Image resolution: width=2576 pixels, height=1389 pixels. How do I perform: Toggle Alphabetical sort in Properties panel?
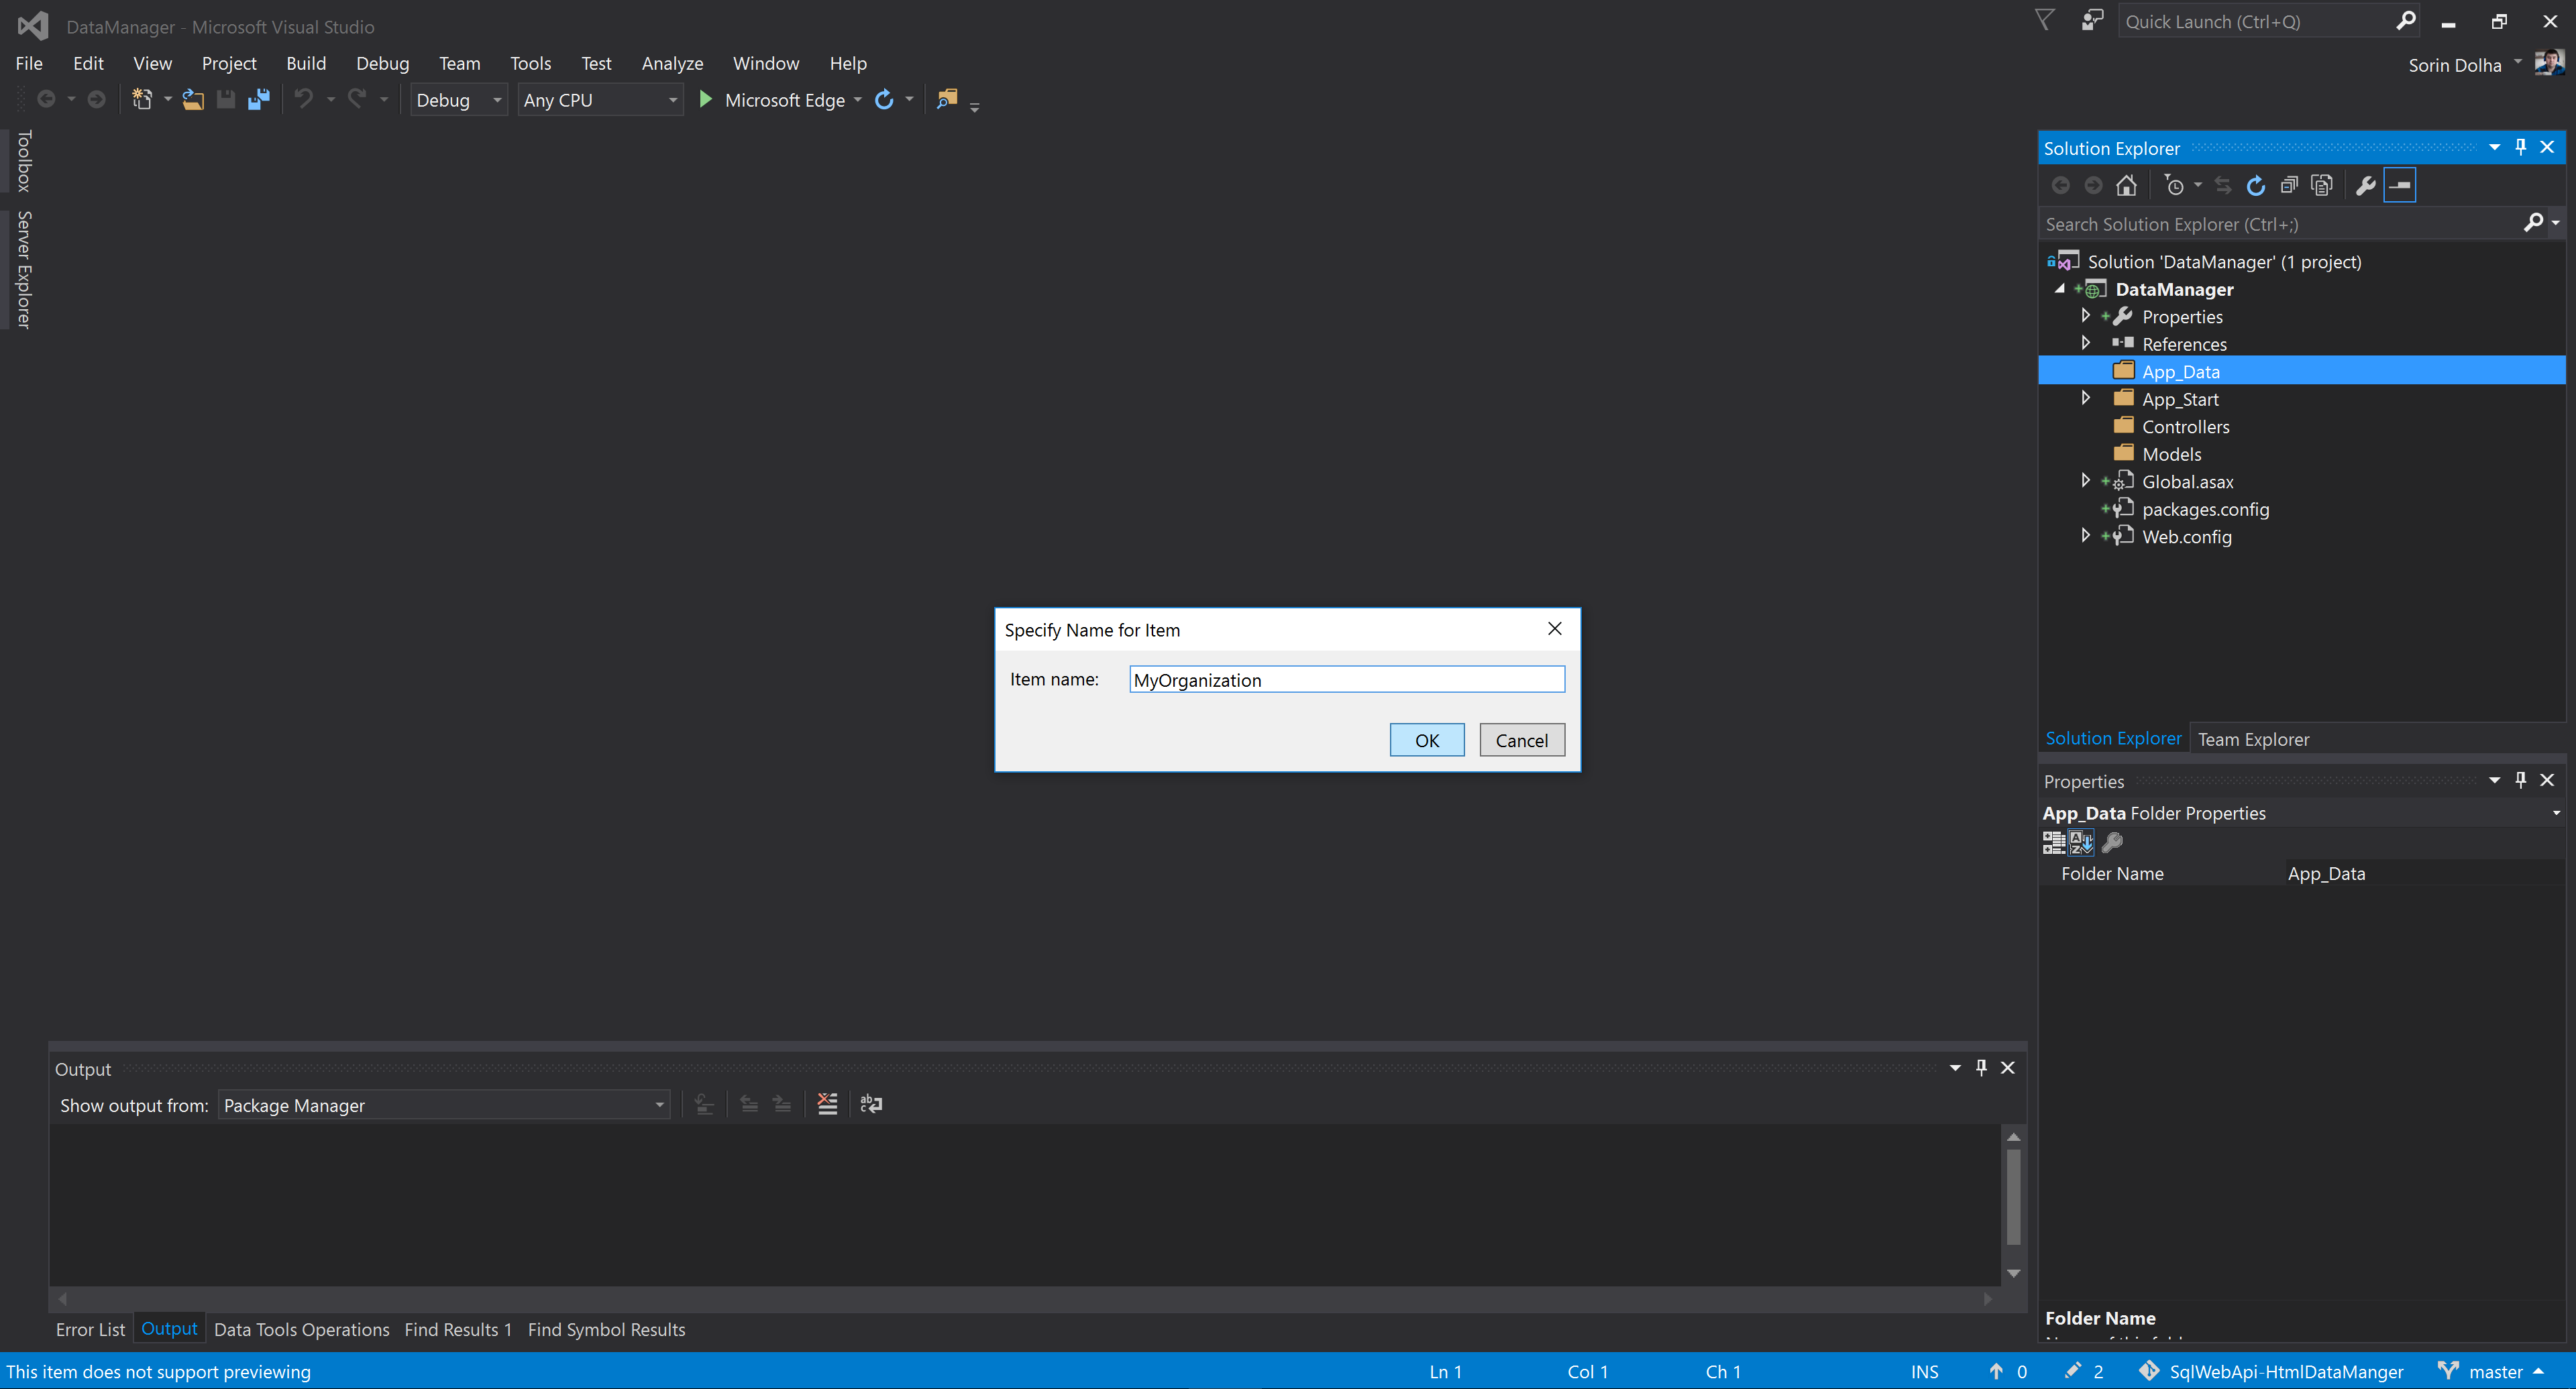coord(2081,843)
